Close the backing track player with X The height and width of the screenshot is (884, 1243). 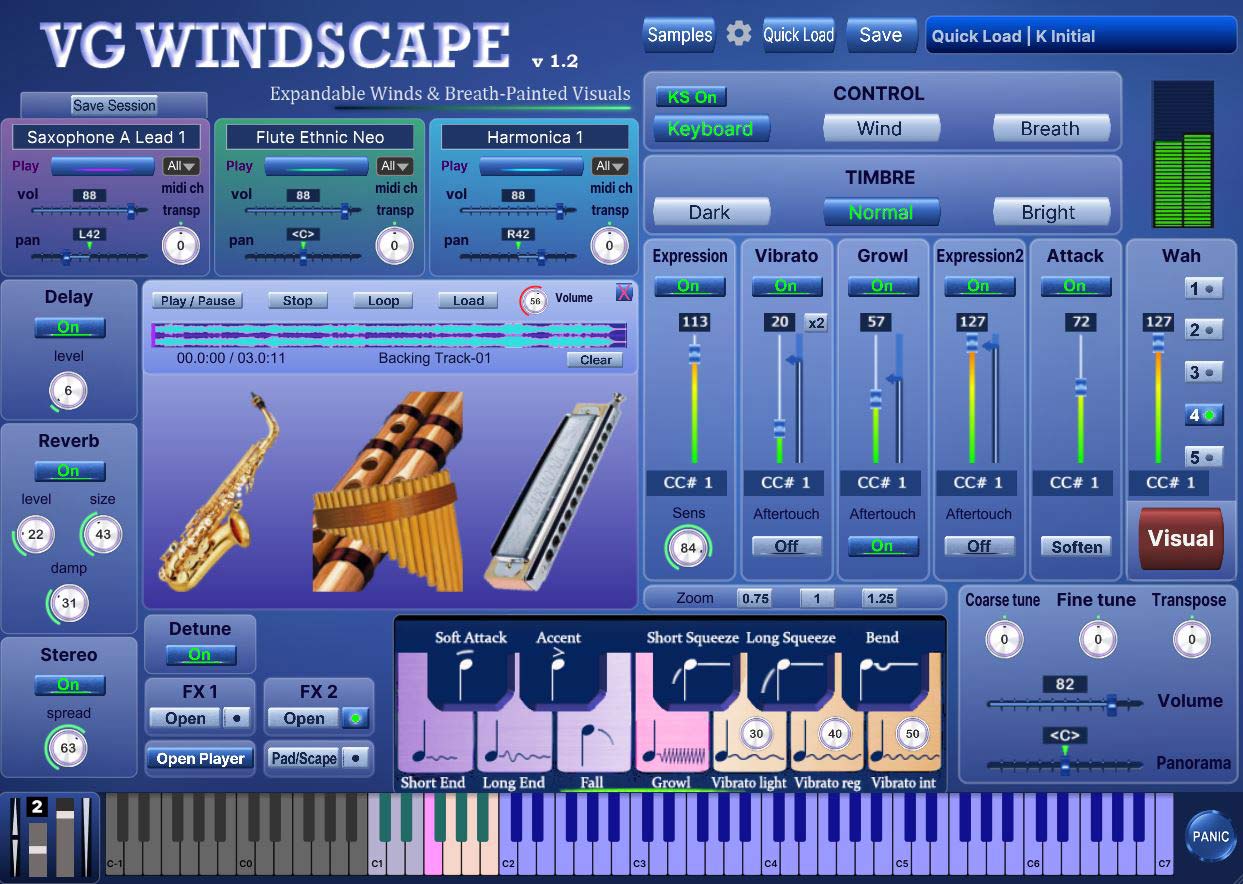(624, 292)
